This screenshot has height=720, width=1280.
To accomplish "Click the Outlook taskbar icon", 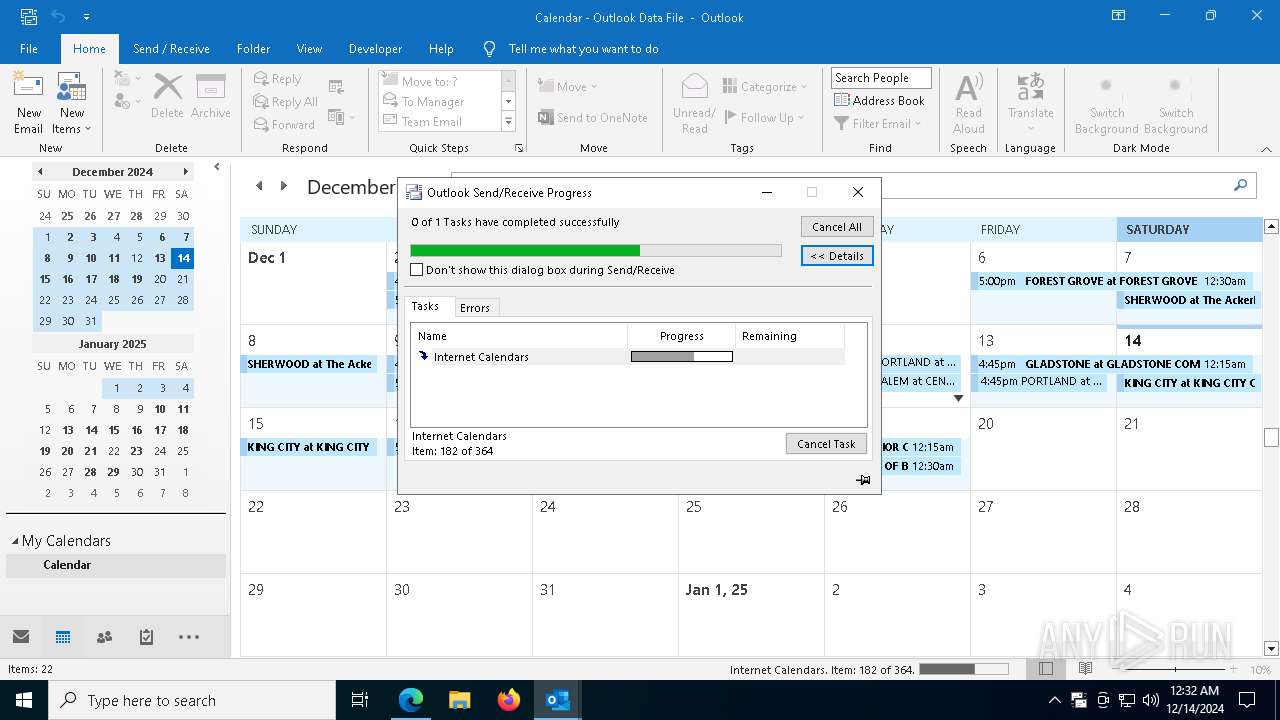I will coord(558,700).
